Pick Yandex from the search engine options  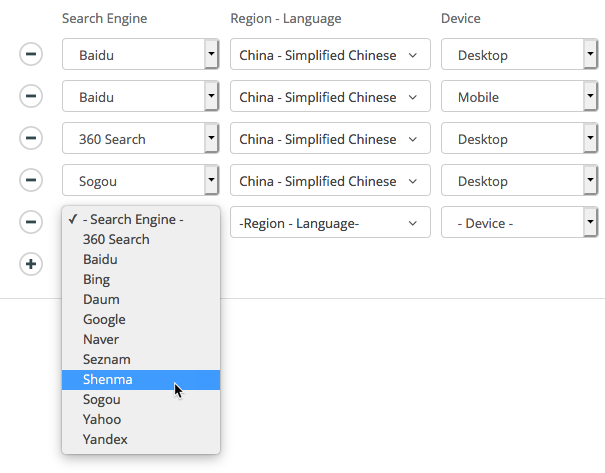[x=105, y=439]
